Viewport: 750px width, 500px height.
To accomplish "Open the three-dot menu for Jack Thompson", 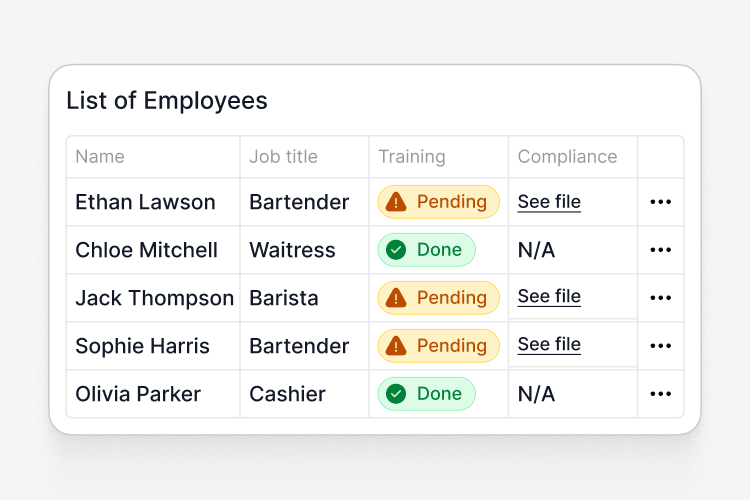I will point(661,298).
